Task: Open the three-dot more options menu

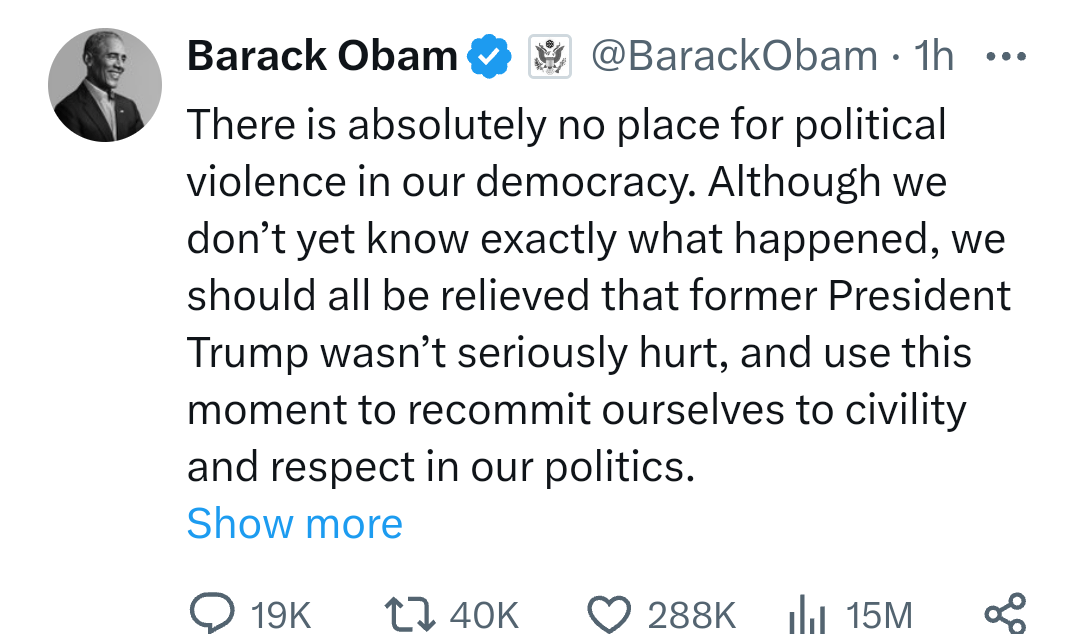Action: point(1005,57)
